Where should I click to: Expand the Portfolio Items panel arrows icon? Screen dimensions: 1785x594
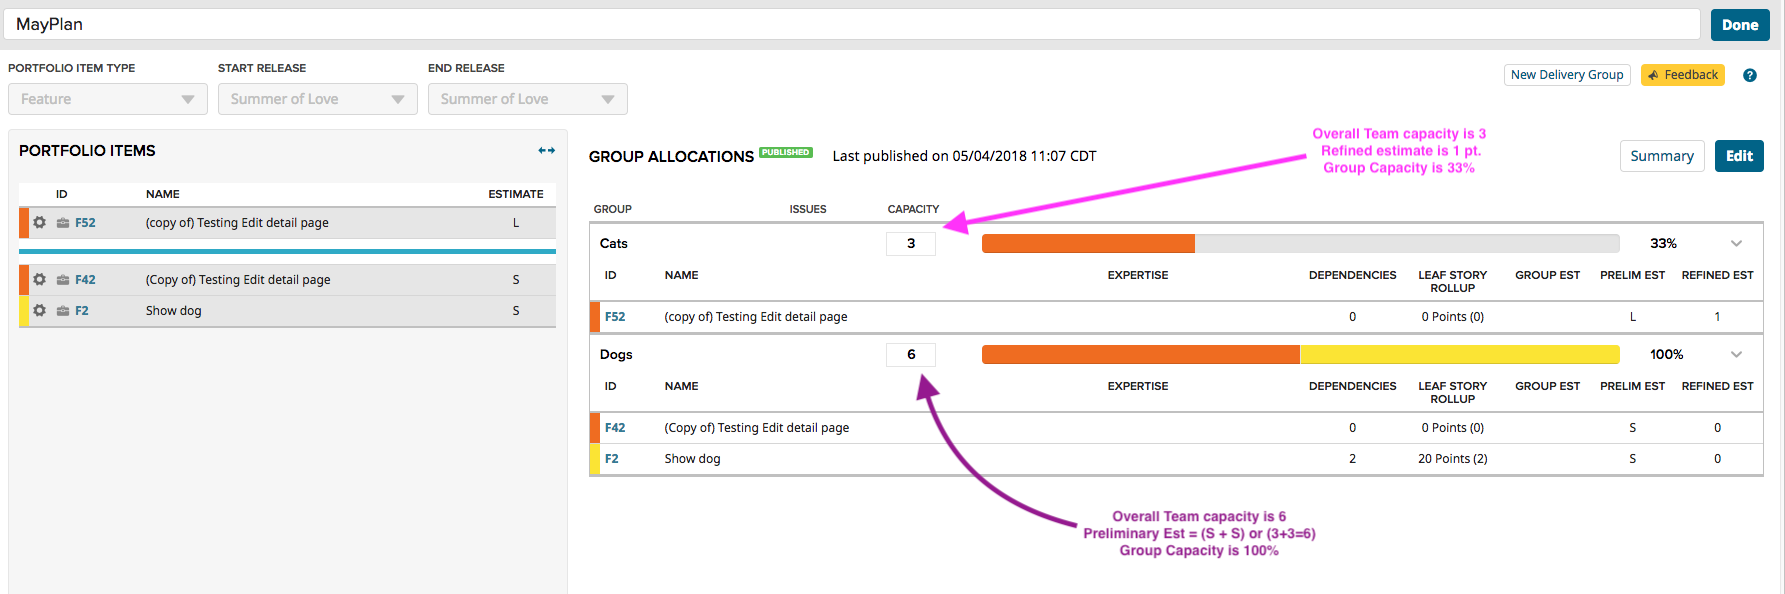pos(546,151)
